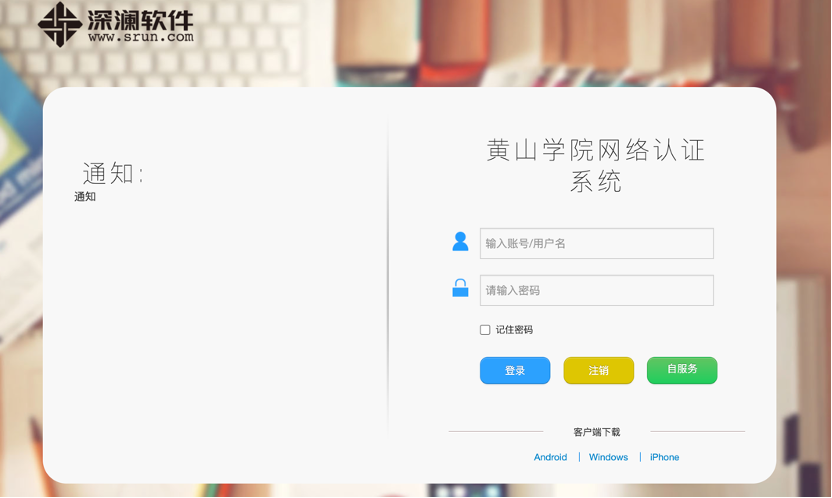Click the blue padlock password icon
Image resolution: width=832 pixels, height=498 pixels.
point(460,288)
